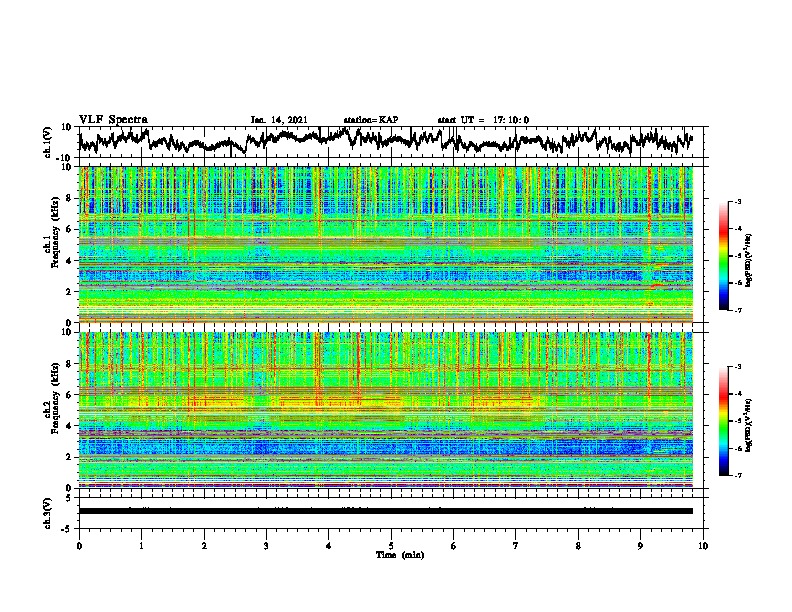This screenshot has height=612, width=792.
Task: Click the black ch.3(V) trace bar
Action: click(386, 511)
